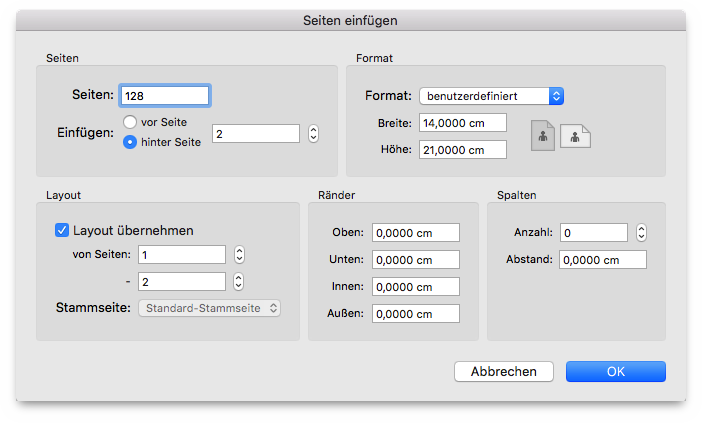702x423 pixels.
Task: Select portrait page orientation icon
Action: tap(543, 135)
